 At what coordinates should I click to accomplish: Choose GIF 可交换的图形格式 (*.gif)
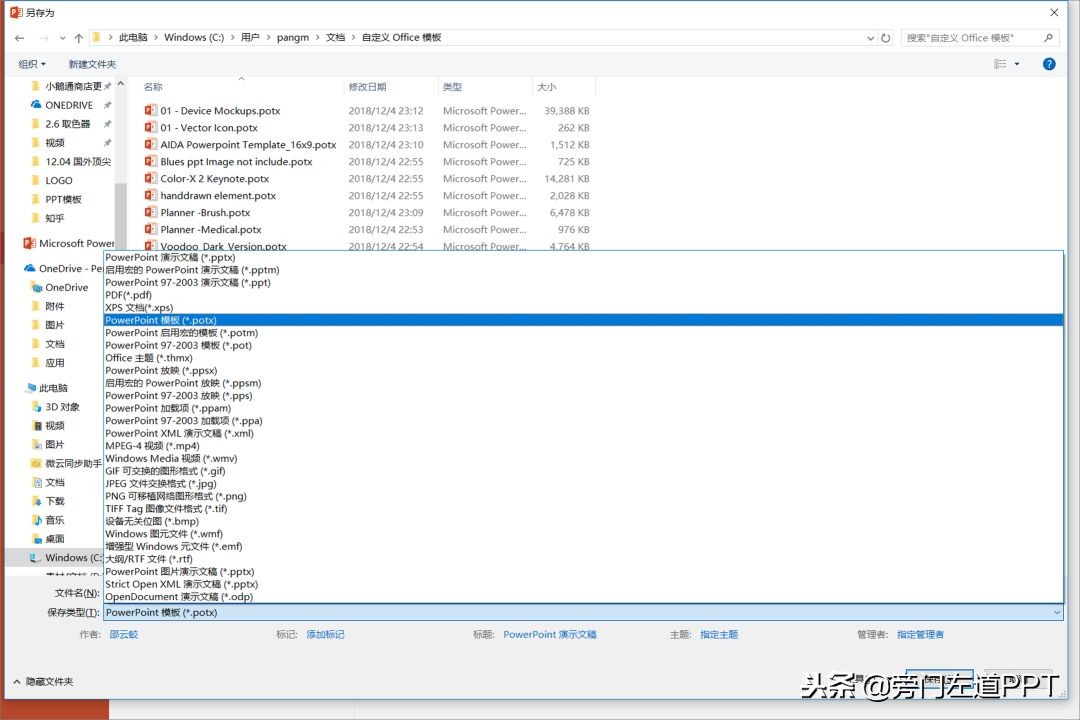[583, 471]
